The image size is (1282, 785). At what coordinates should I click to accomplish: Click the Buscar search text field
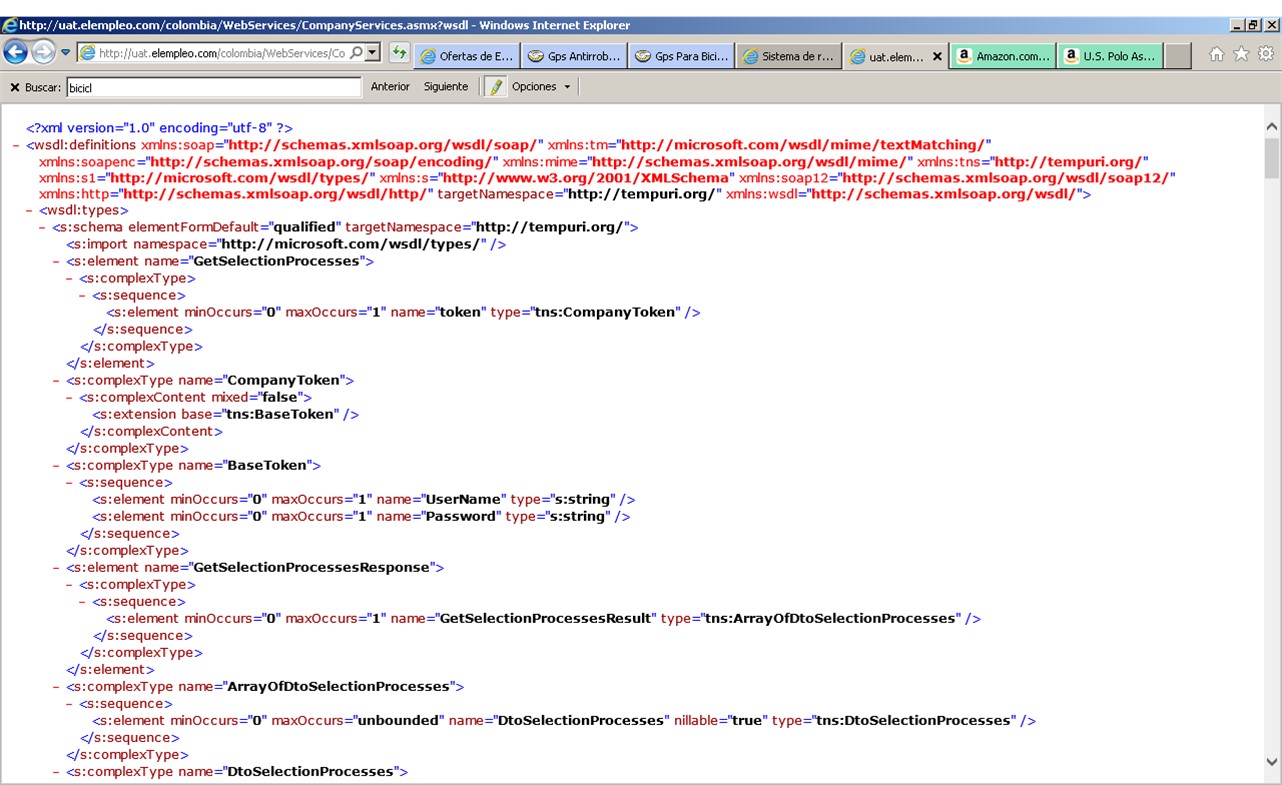click(x=213, y=88)
